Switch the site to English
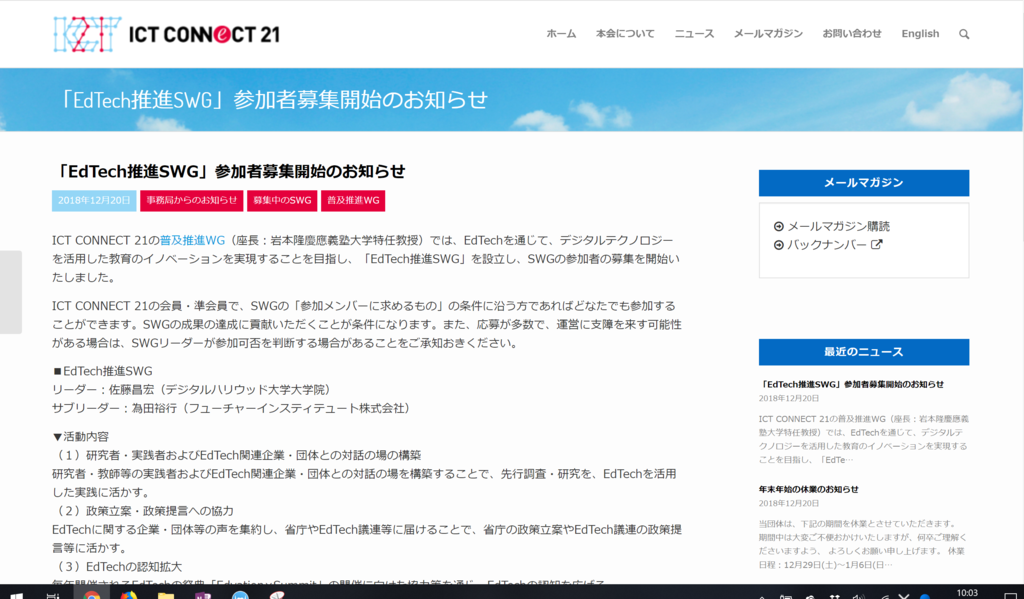The height and width of the screenshot is (599, 1024). pos(920,34)
